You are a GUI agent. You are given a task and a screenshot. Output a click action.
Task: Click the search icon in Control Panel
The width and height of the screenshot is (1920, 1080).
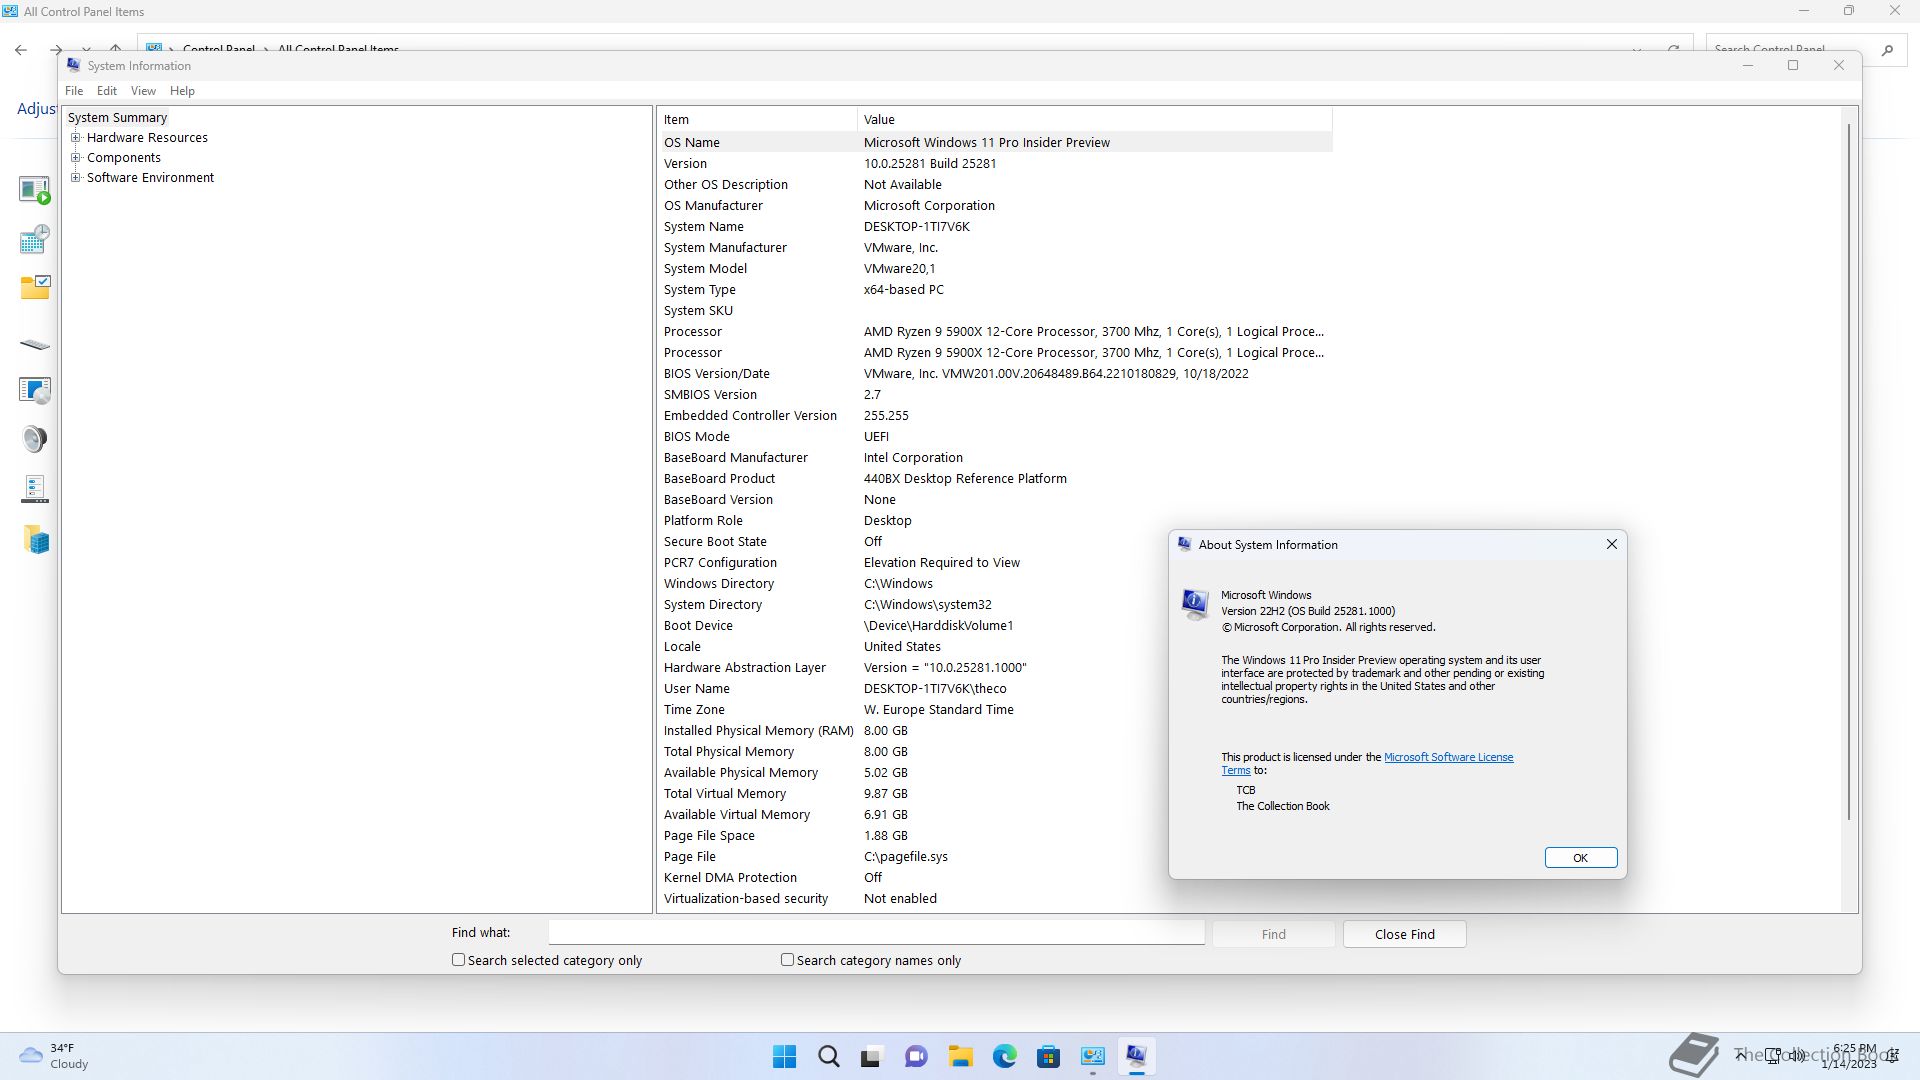(1887, 49)
